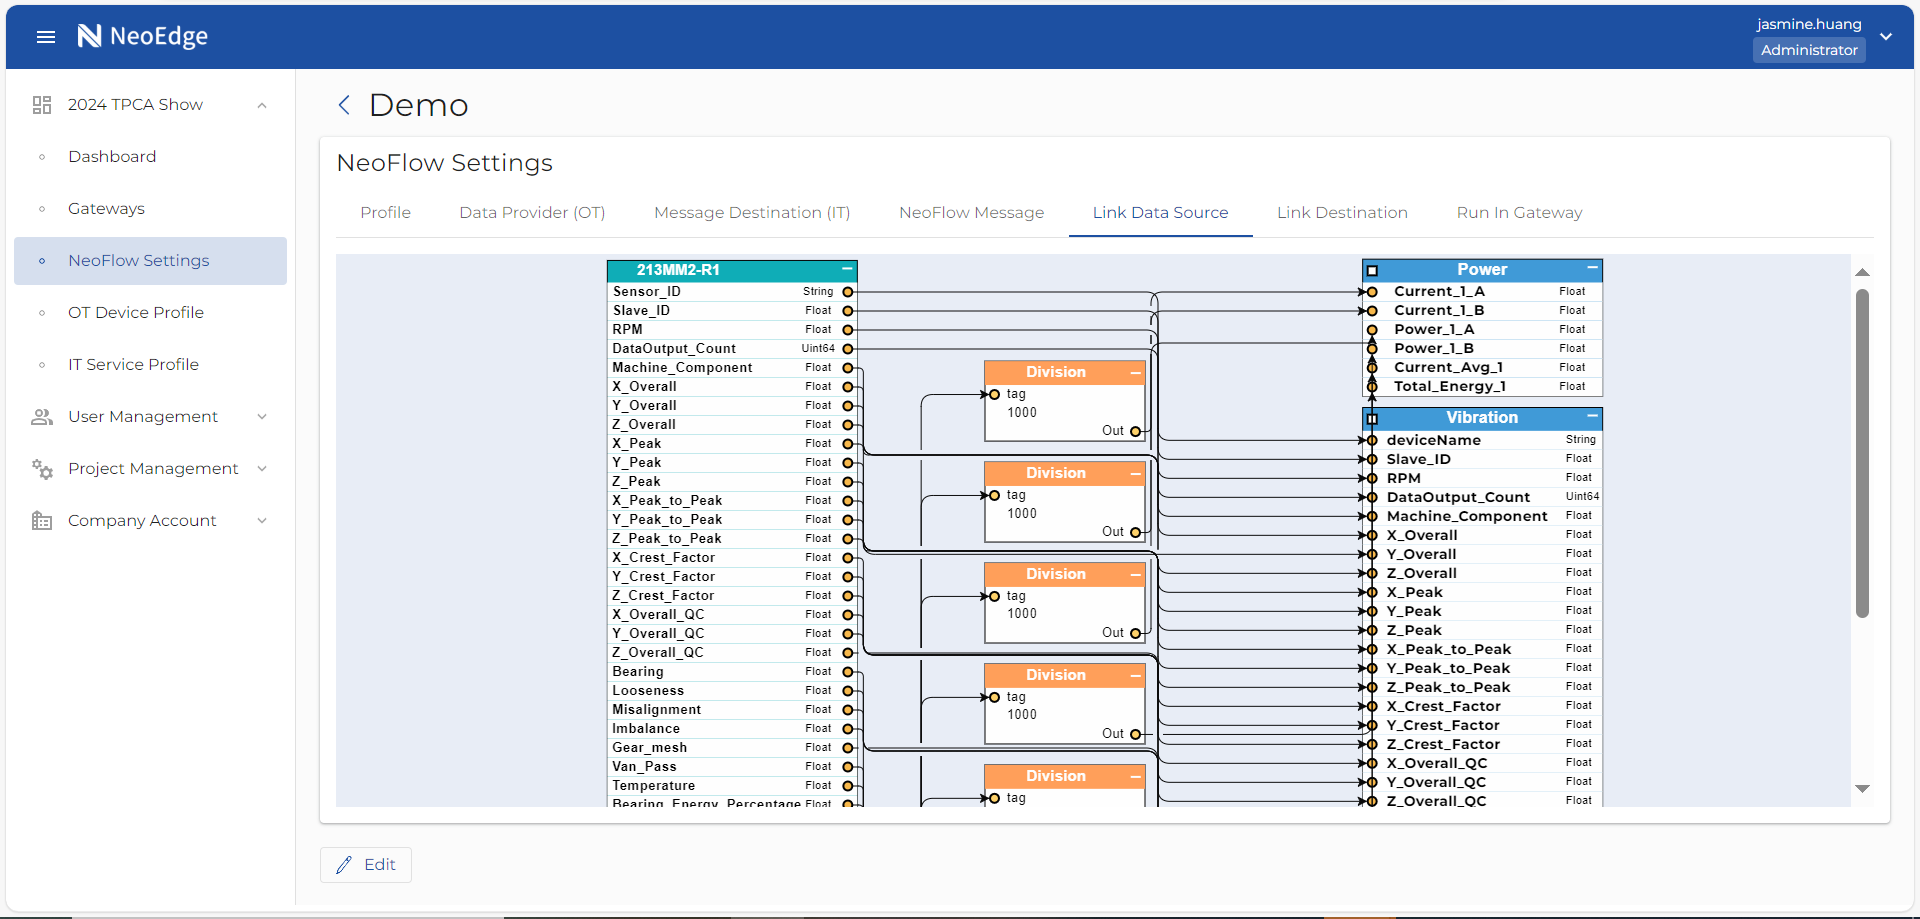The width and height of the screenshot is (1920, 919).
Task: Collapse the second Division node
Action: tap(1136, 473)
